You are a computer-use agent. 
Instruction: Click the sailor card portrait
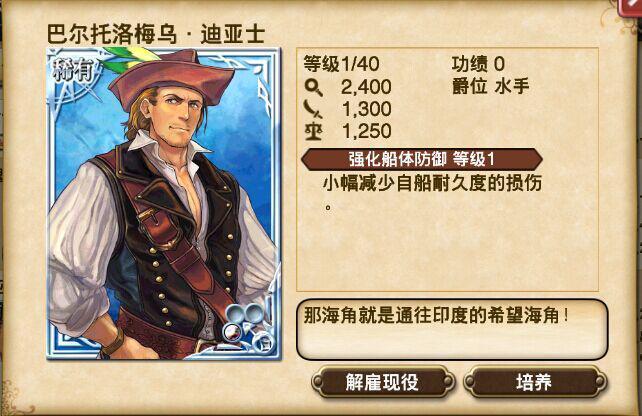[x=164, y=204]
